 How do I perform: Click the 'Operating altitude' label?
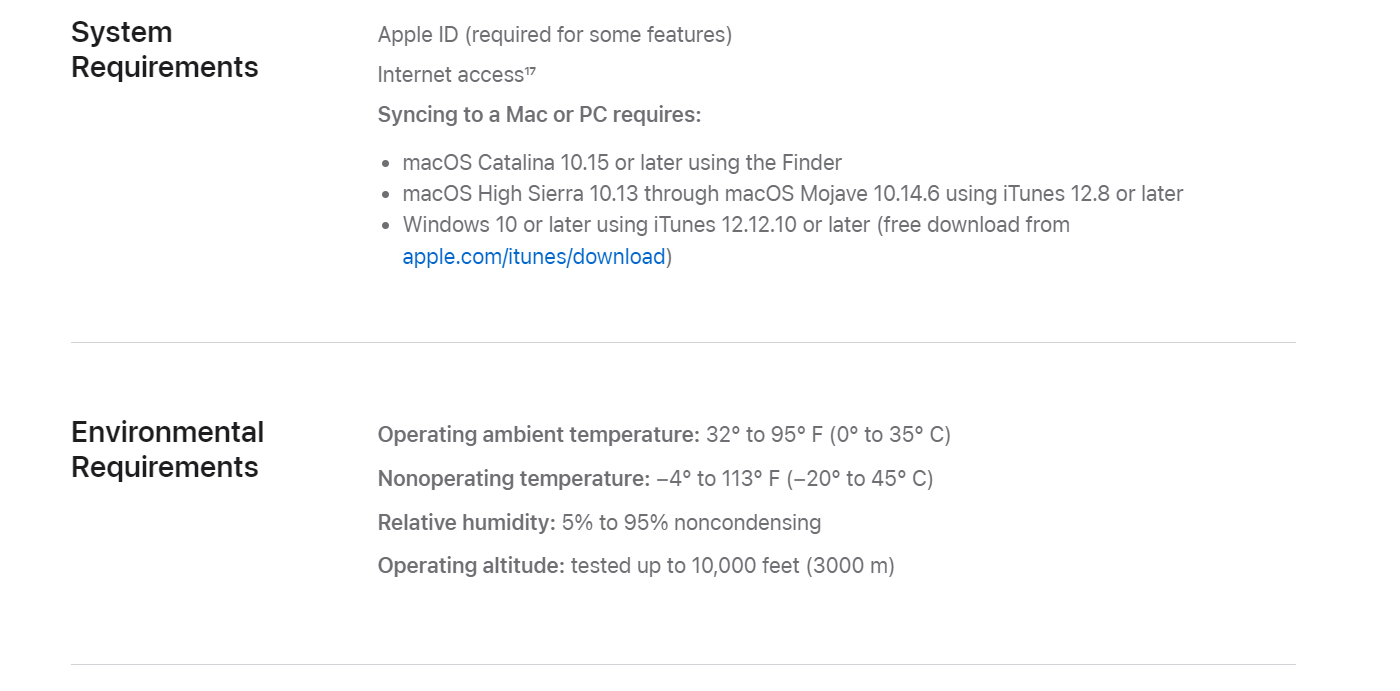[x=471, y=566]
